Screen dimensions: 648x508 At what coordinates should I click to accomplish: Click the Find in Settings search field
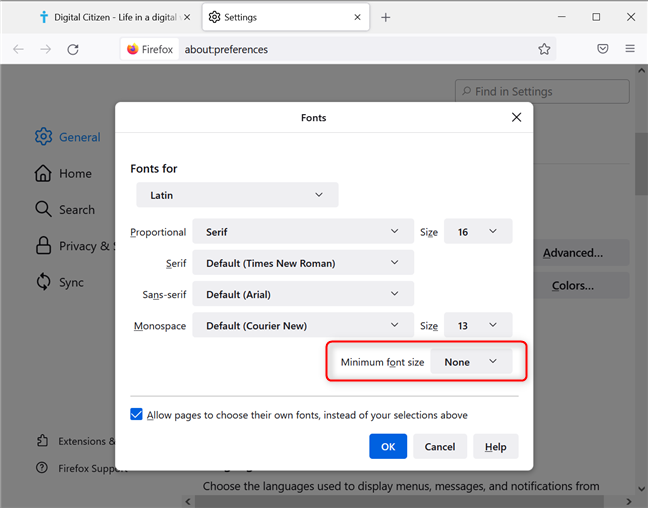[542, 91]
